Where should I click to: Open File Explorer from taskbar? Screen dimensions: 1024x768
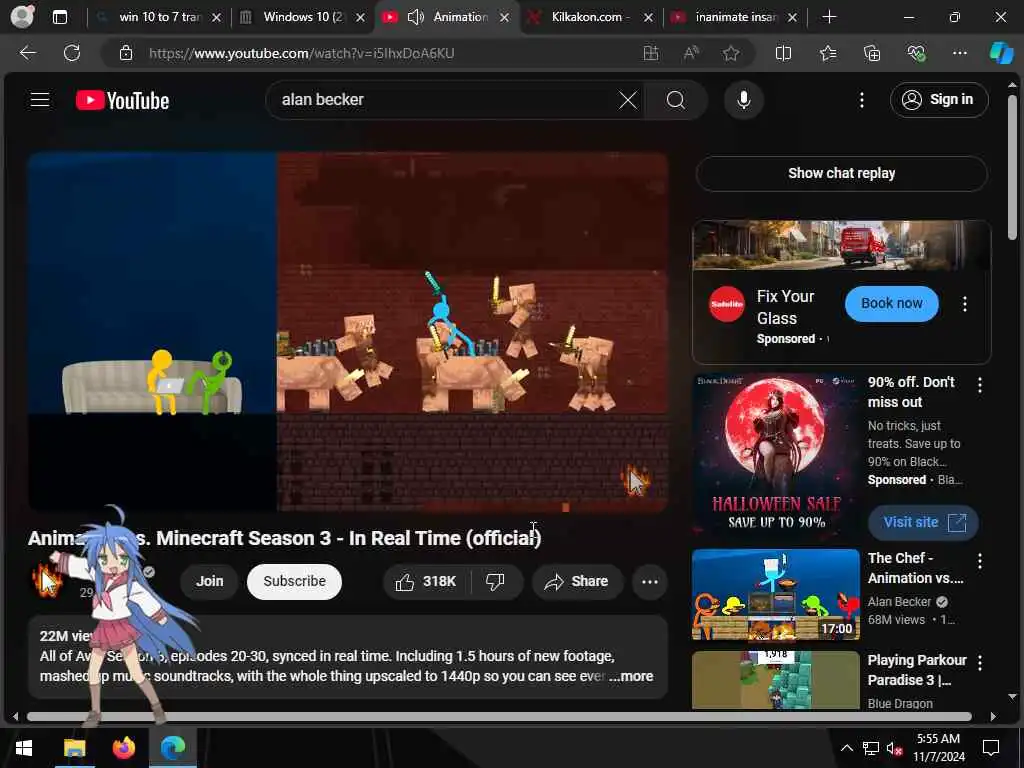tap(74, 748)
